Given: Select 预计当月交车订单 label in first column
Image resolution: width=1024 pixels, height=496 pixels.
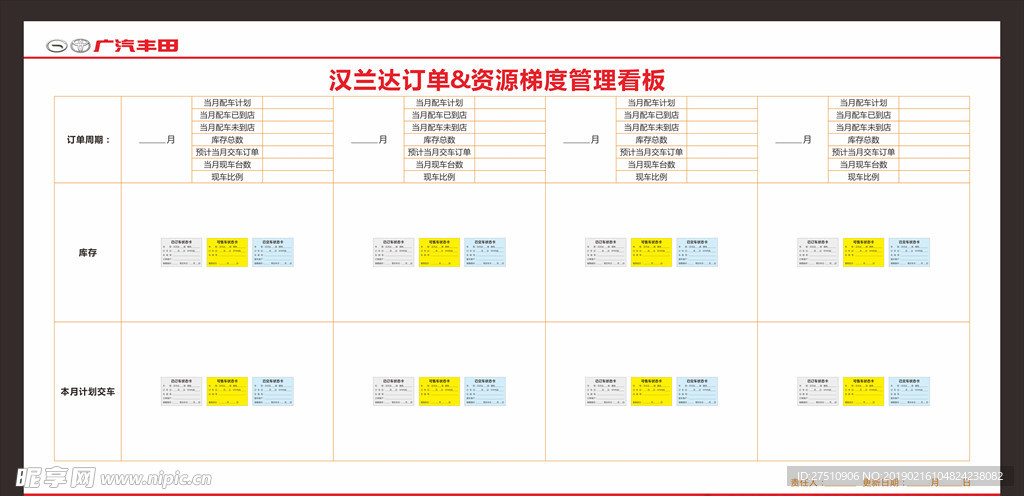Looking at the screenshot, I should [x=227, y=152].
